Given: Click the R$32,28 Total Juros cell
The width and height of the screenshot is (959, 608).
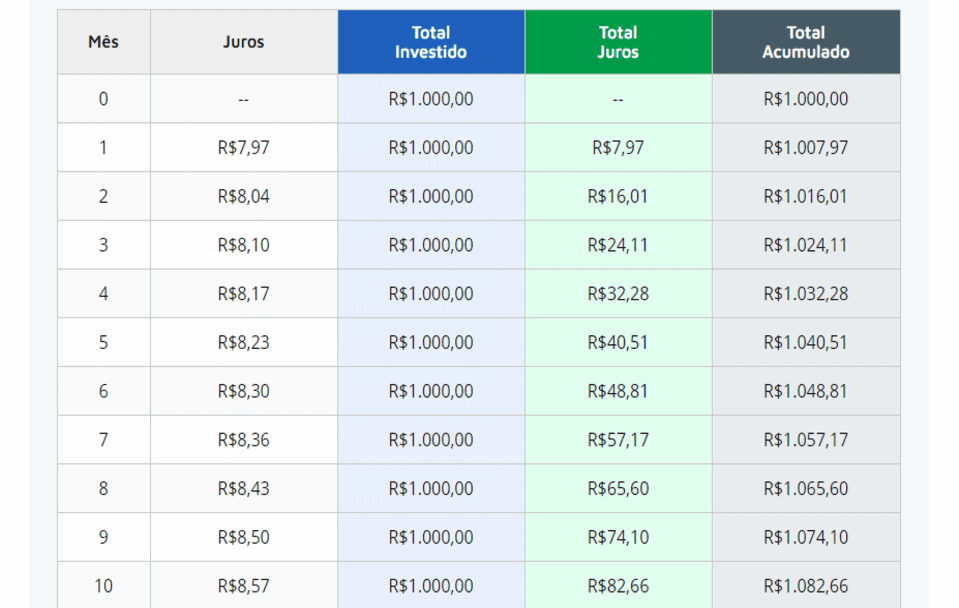Looking at the screenshot, I should 618,294.
